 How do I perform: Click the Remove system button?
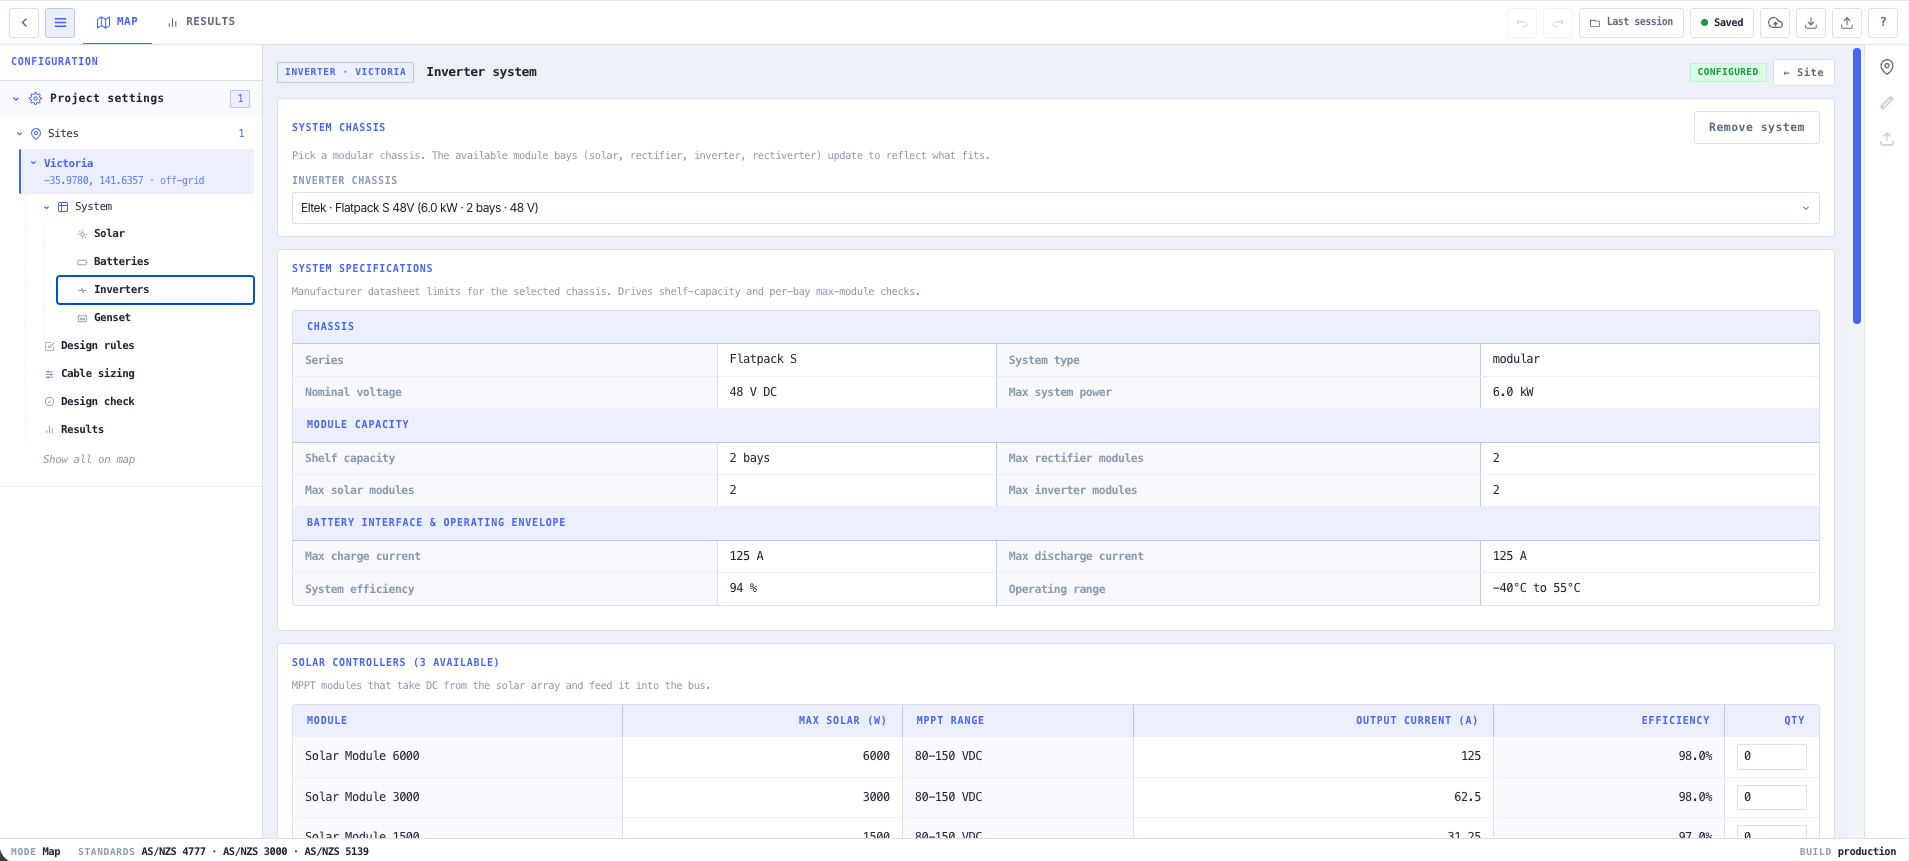click(x=1756, y=127)
